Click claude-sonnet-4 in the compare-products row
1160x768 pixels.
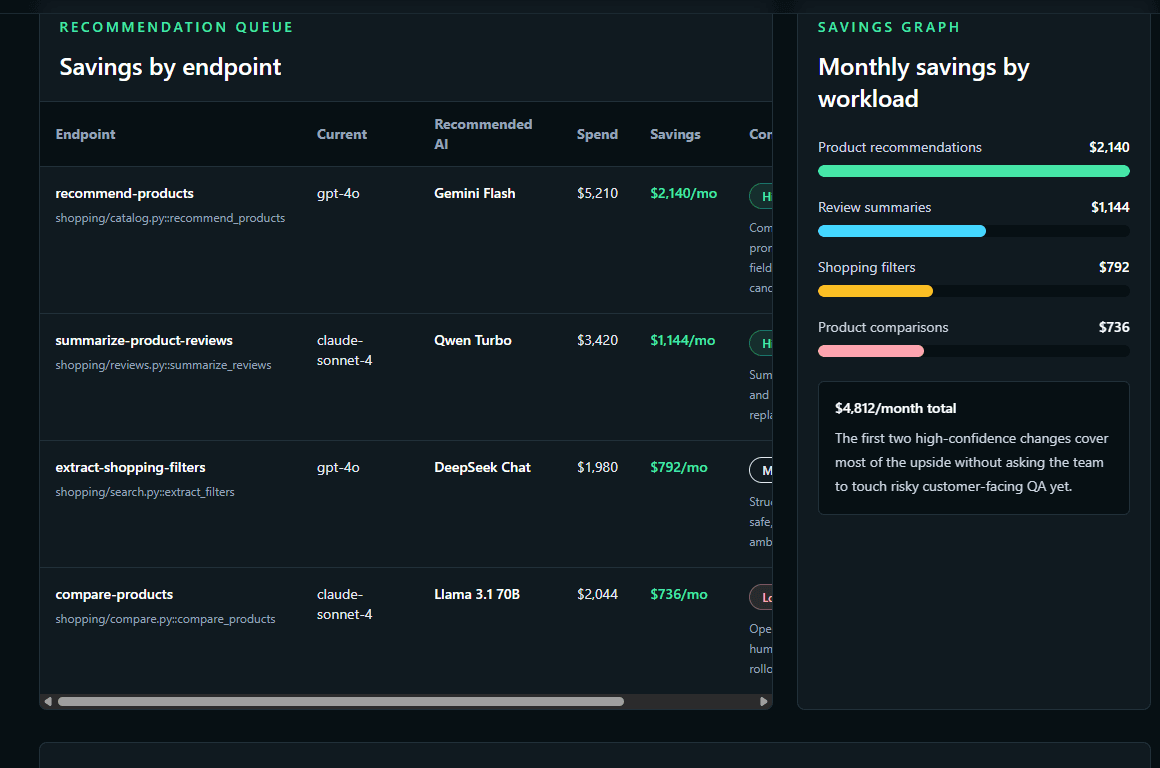345,604
